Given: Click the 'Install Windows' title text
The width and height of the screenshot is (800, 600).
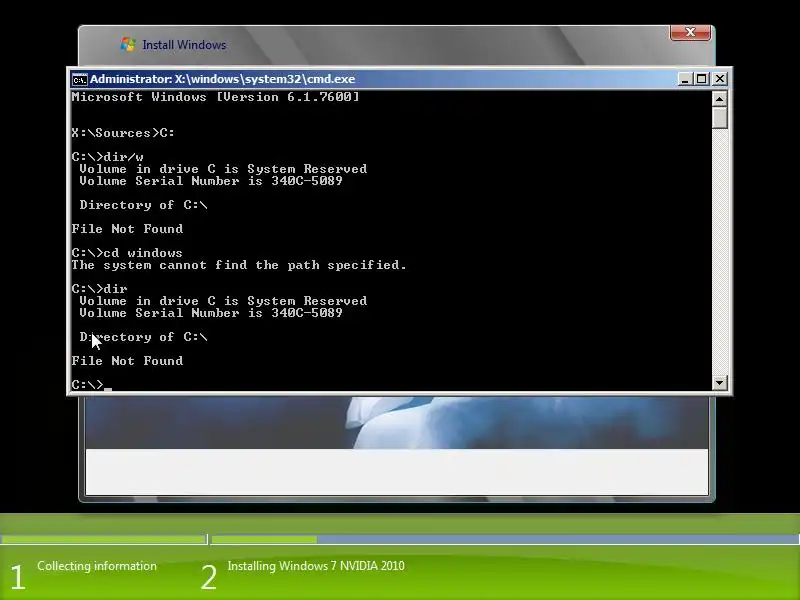Looking at the screenshot, I should (184, 45).
